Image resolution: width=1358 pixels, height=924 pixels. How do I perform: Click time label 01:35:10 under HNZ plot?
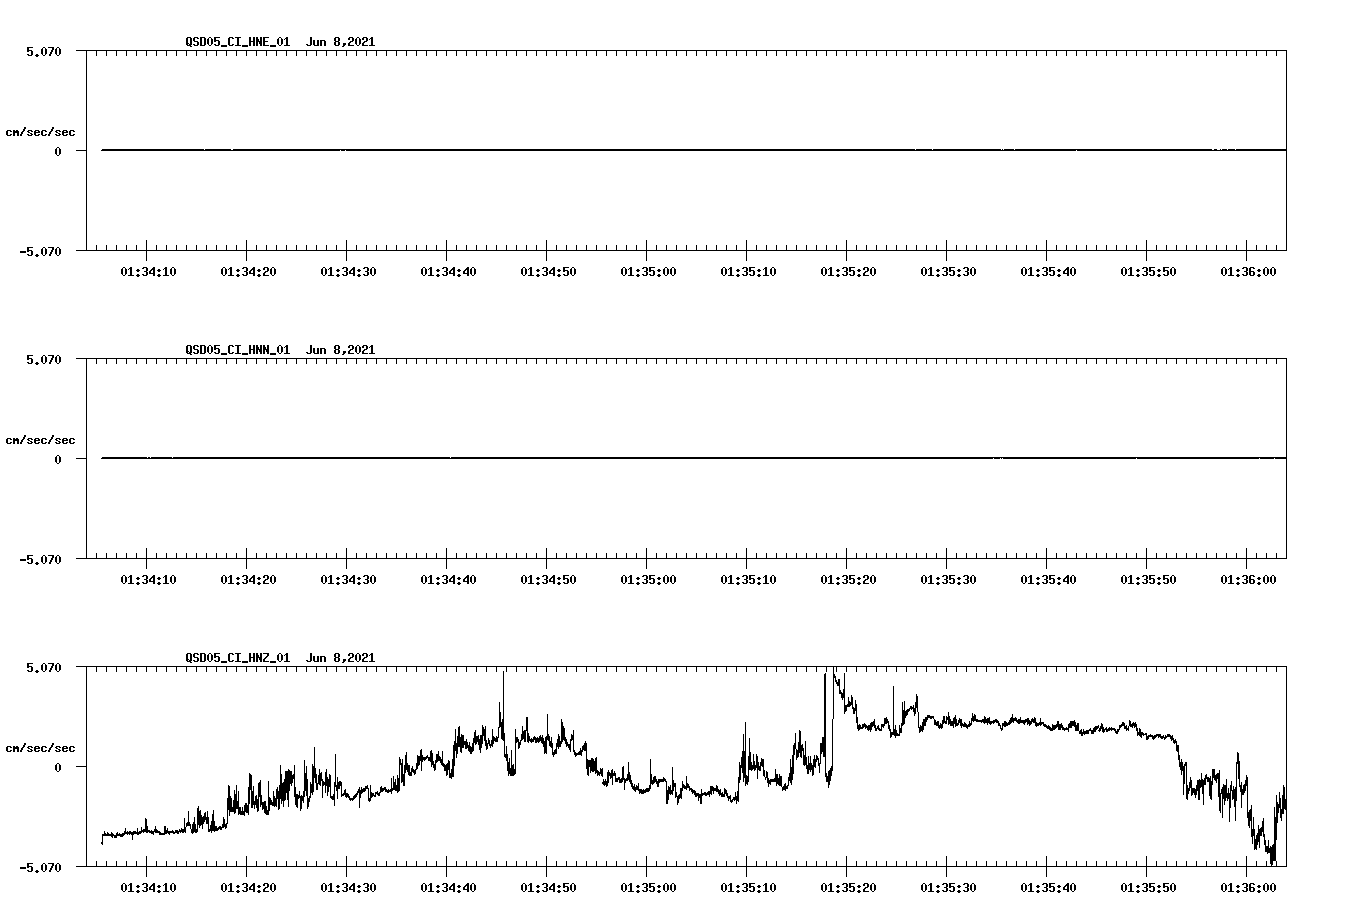click(748, 888)
